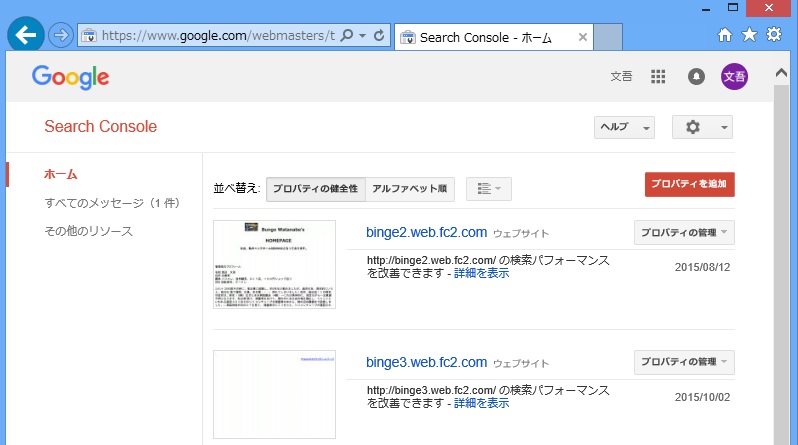Open the Google apps grid icon
Viewport: 798px width, 445px height.
pyautogui.click(x=658, y=76)
